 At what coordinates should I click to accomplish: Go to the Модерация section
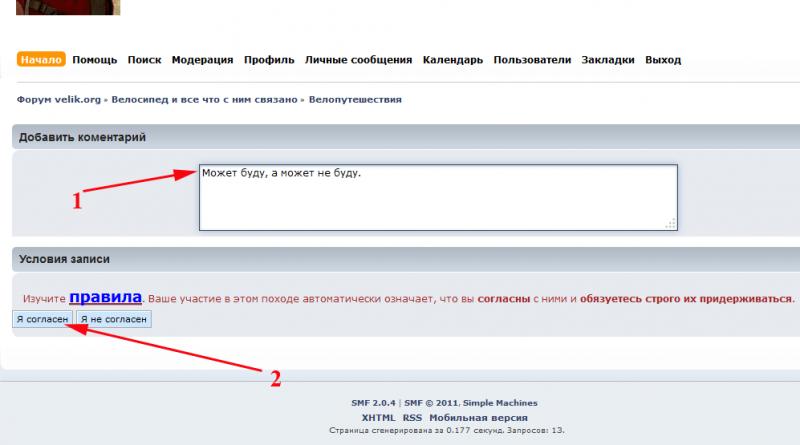202,60
